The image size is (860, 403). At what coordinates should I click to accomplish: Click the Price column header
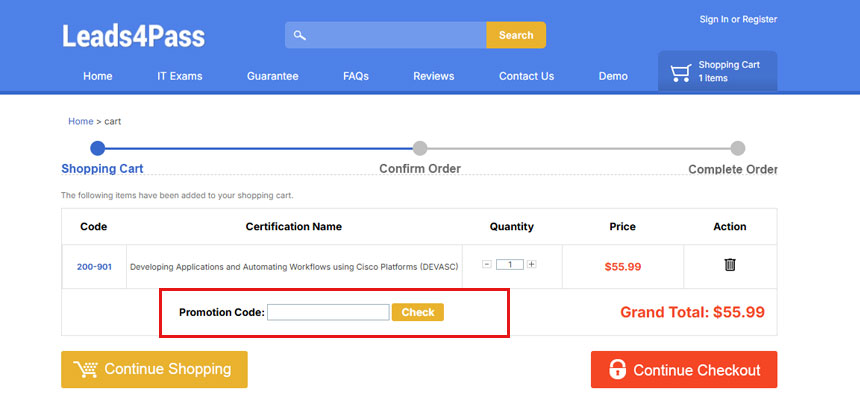click(x=623, y=226)
